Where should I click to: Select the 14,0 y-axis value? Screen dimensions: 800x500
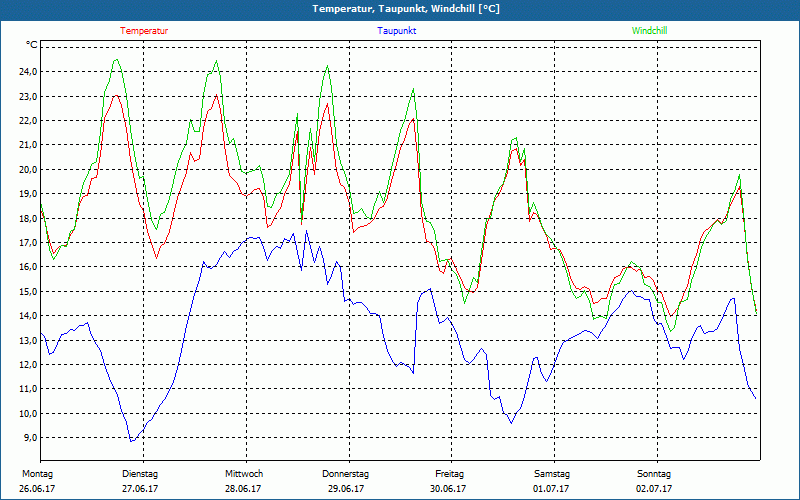point(28,316)
